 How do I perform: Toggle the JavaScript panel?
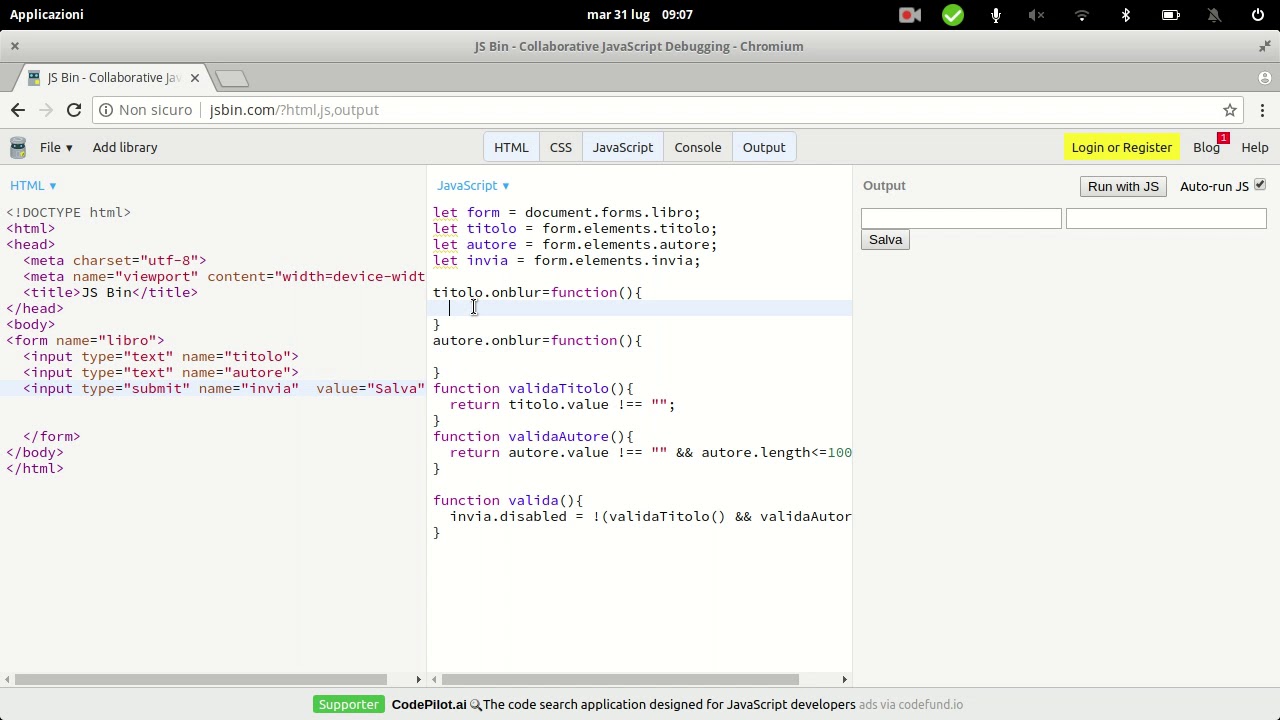(x=623, y=147)
